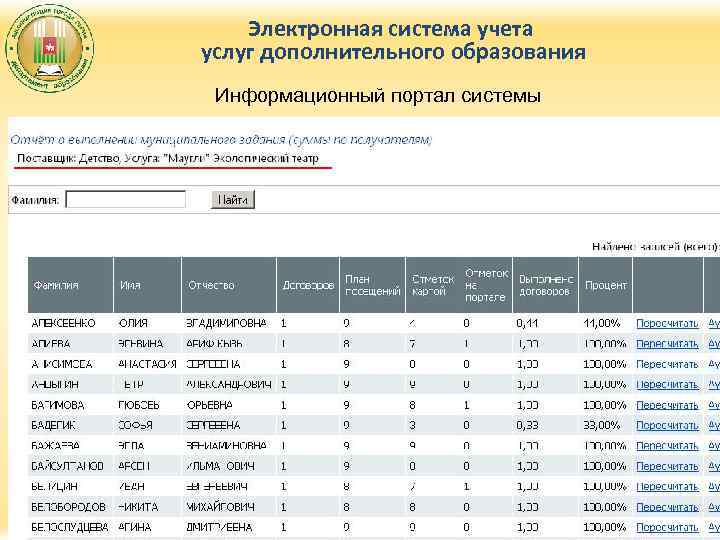
Task: Click the Процент column header
Action: click(605, 285)
